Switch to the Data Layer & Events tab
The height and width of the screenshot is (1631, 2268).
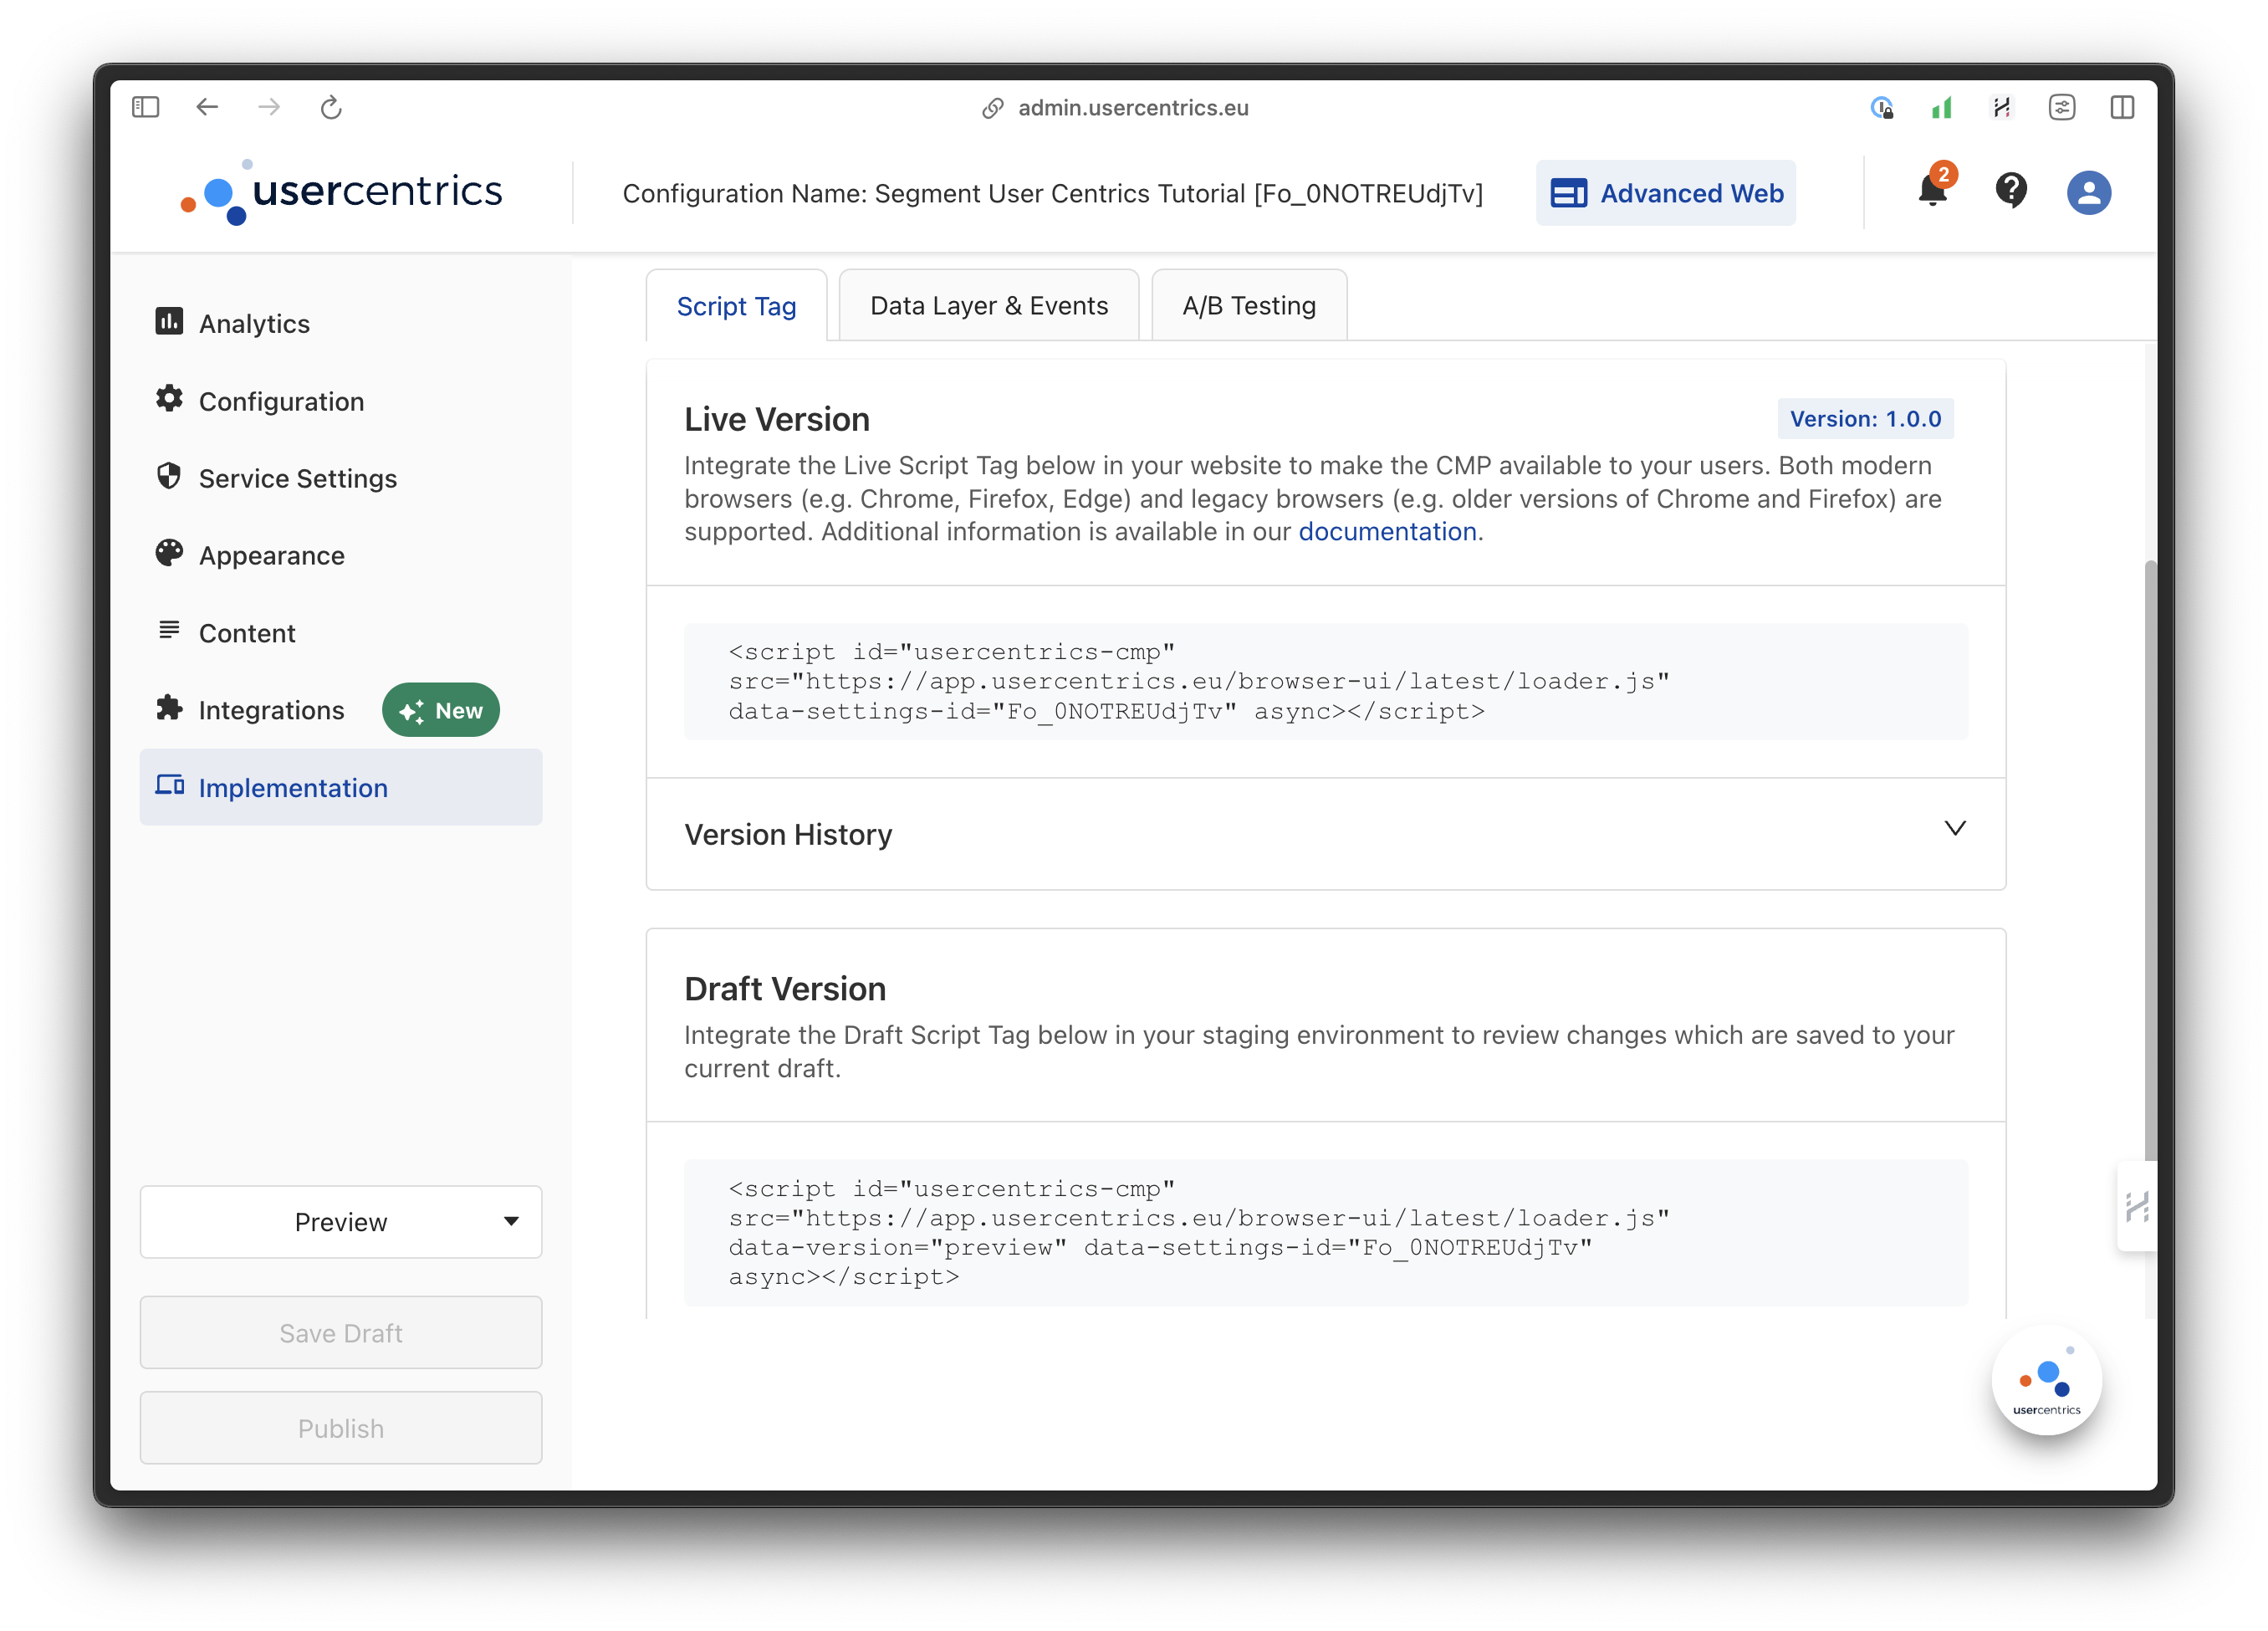[x=988, y=305]
